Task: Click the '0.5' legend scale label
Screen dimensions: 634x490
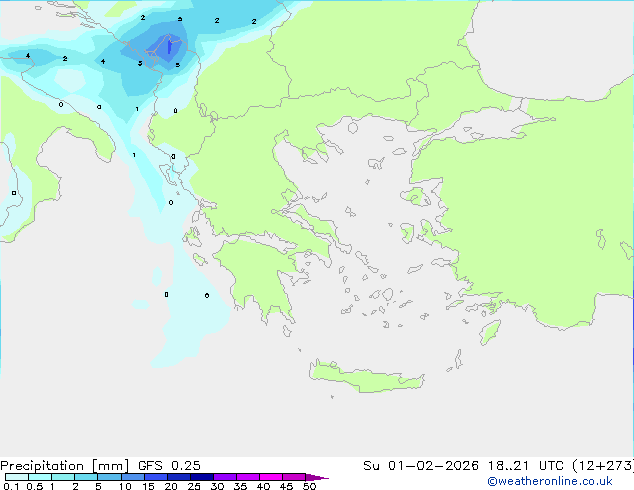Action: pos(34,486)
